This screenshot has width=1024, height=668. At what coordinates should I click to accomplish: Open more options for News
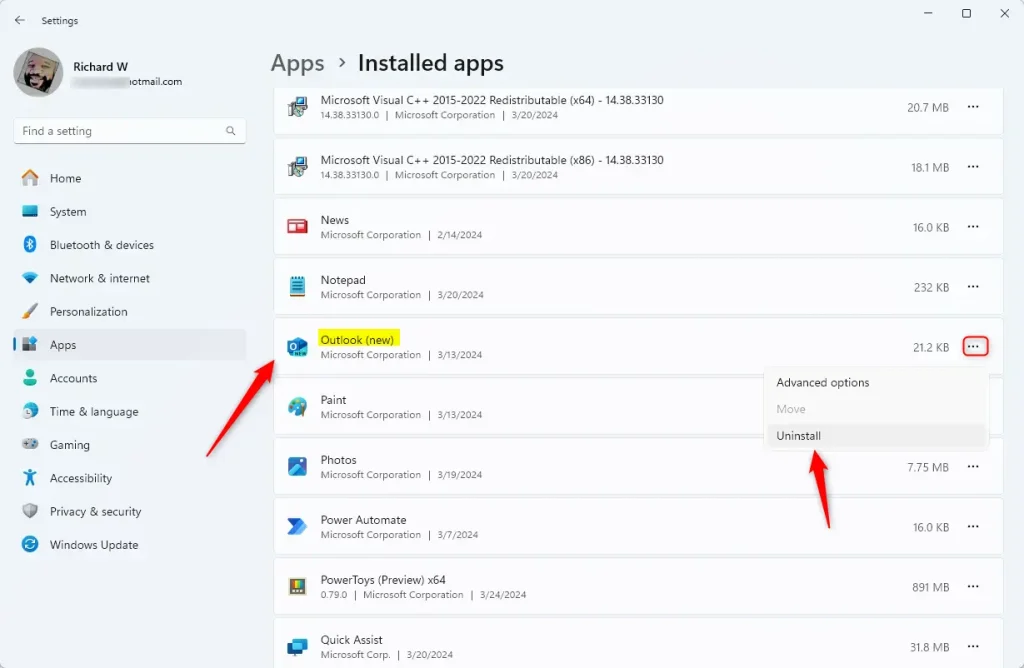[x=973, y=227]
